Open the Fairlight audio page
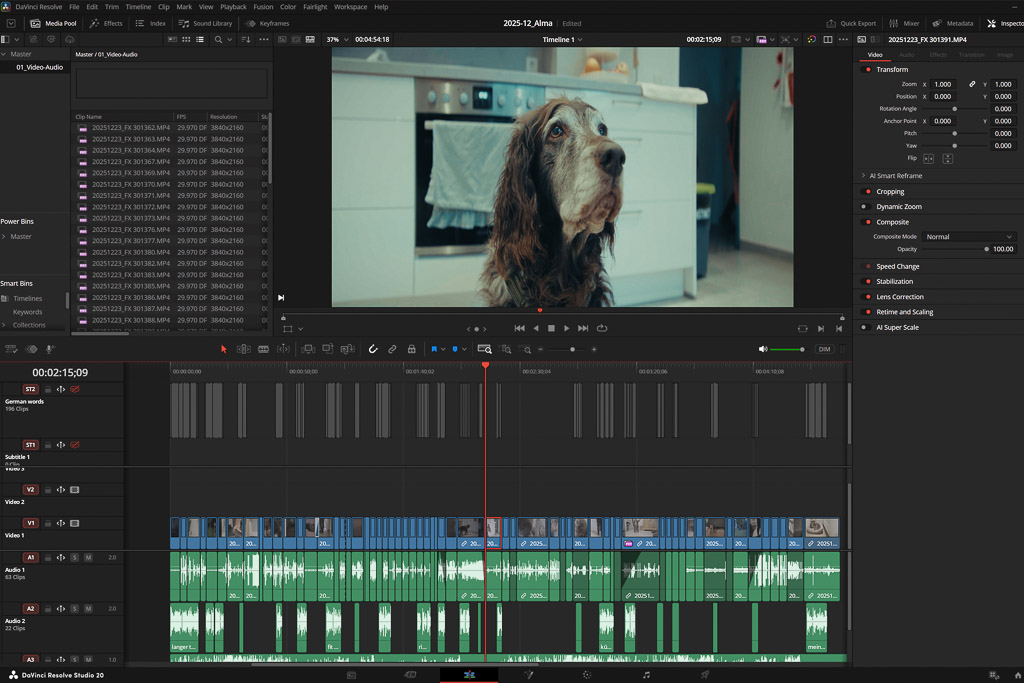 (645, 675)
